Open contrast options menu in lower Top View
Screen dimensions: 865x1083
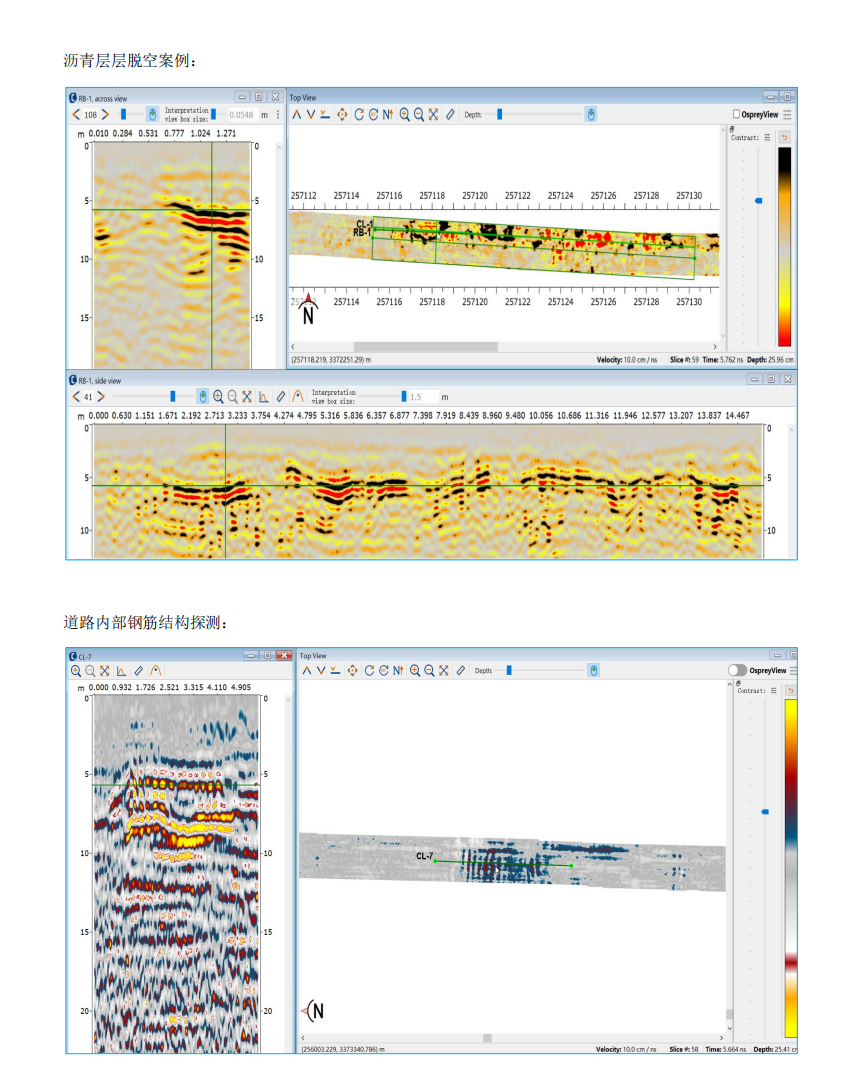pyautogui.click(x=774, y=691)
